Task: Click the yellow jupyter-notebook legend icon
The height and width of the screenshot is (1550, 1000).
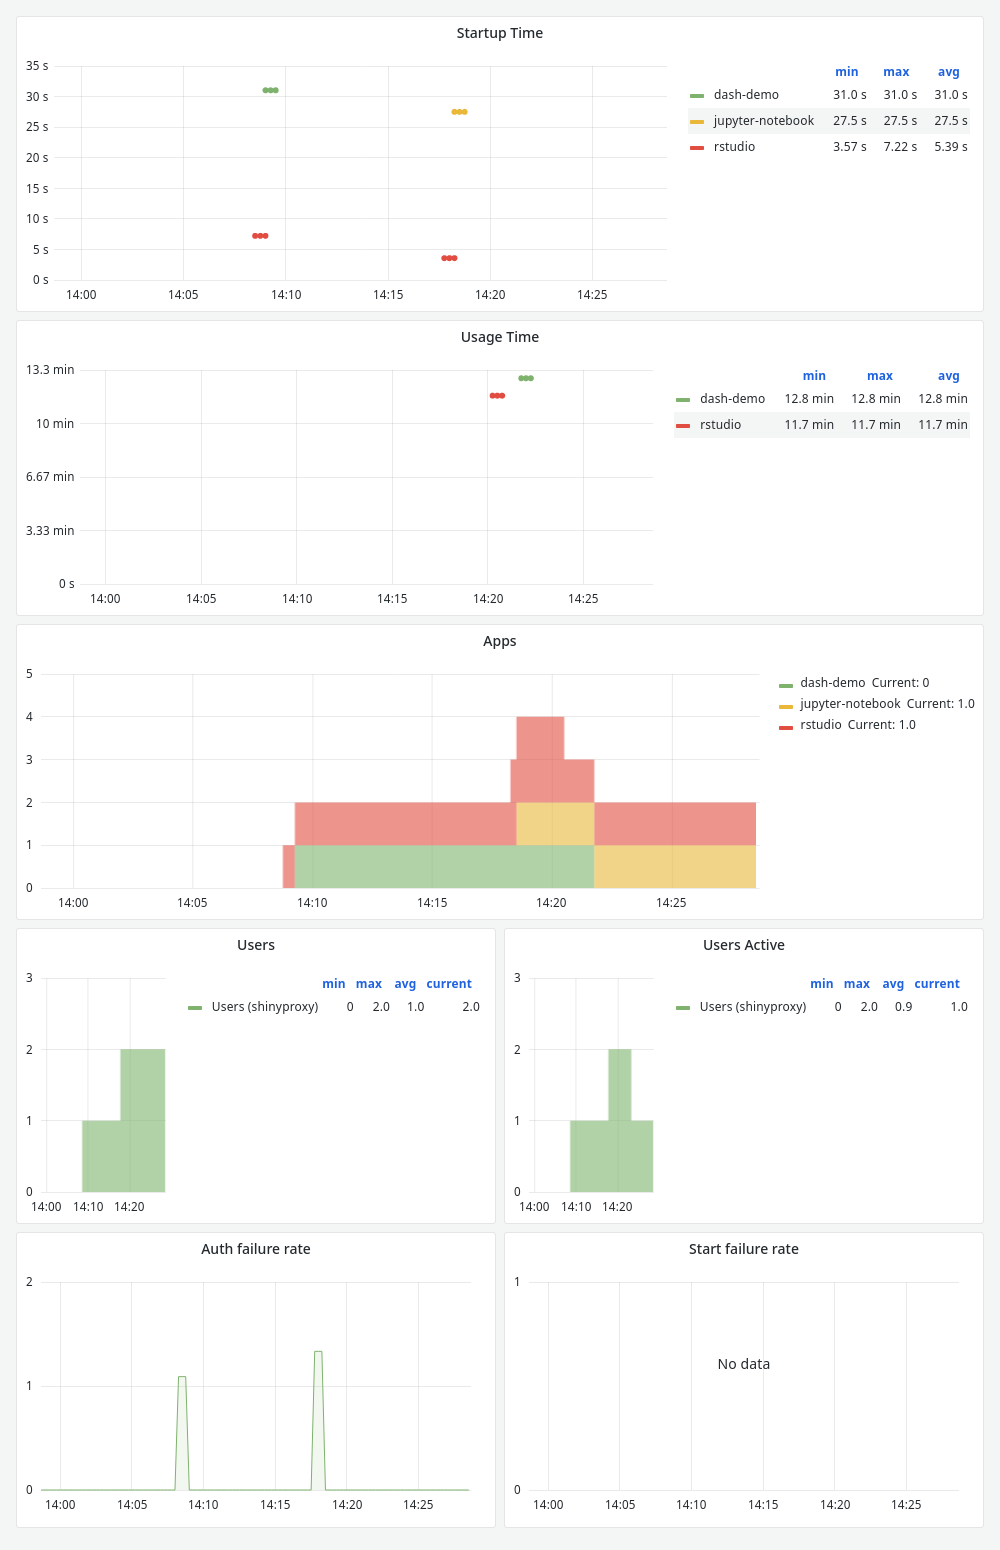Action: tap(697, 120)
